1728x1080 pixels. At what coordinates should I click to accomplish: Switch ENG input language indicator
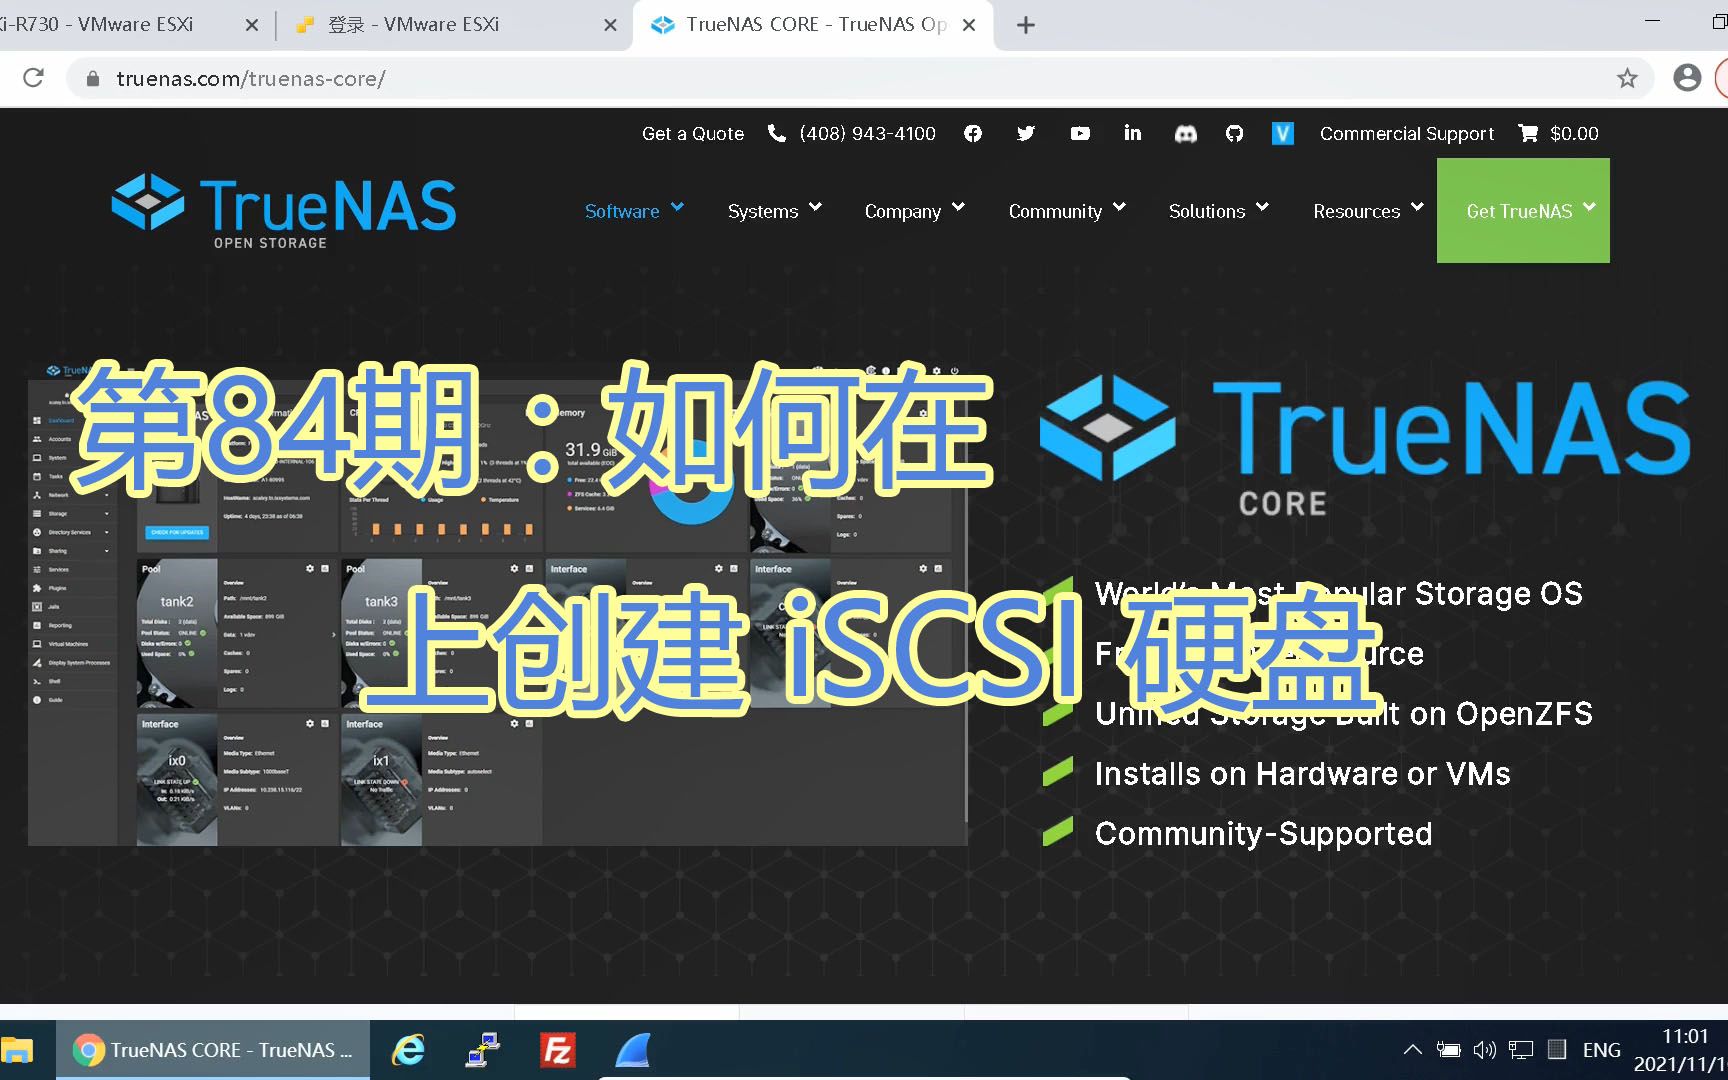[1601, 1050]
